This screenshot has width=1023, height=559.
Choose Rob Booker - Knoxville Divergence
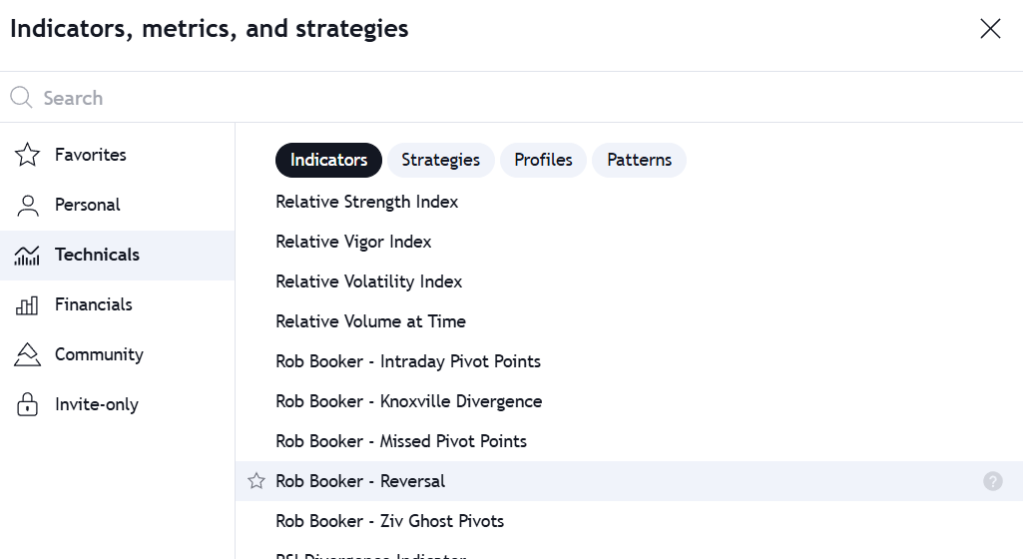point(408,402)
